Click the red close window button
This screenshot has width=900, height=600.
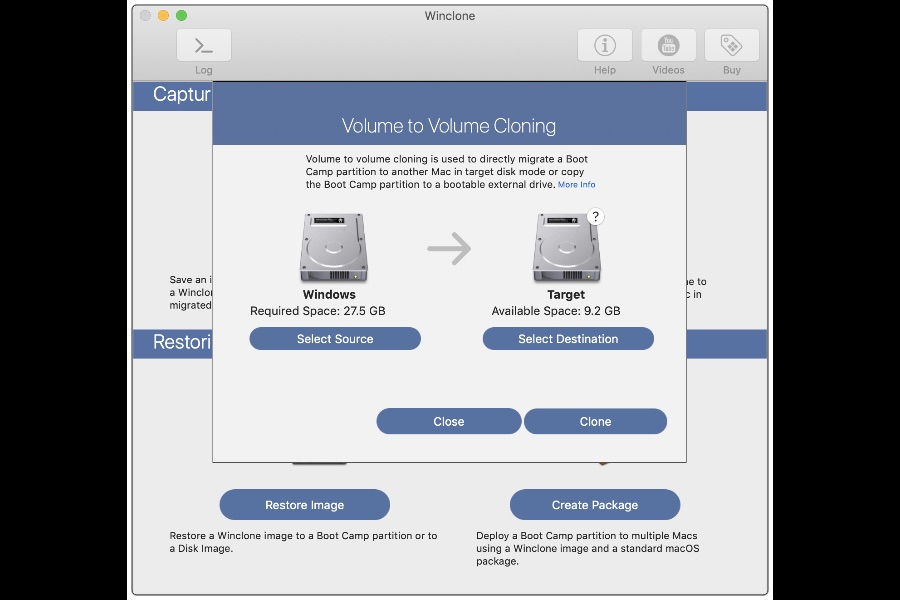point(145,16)
